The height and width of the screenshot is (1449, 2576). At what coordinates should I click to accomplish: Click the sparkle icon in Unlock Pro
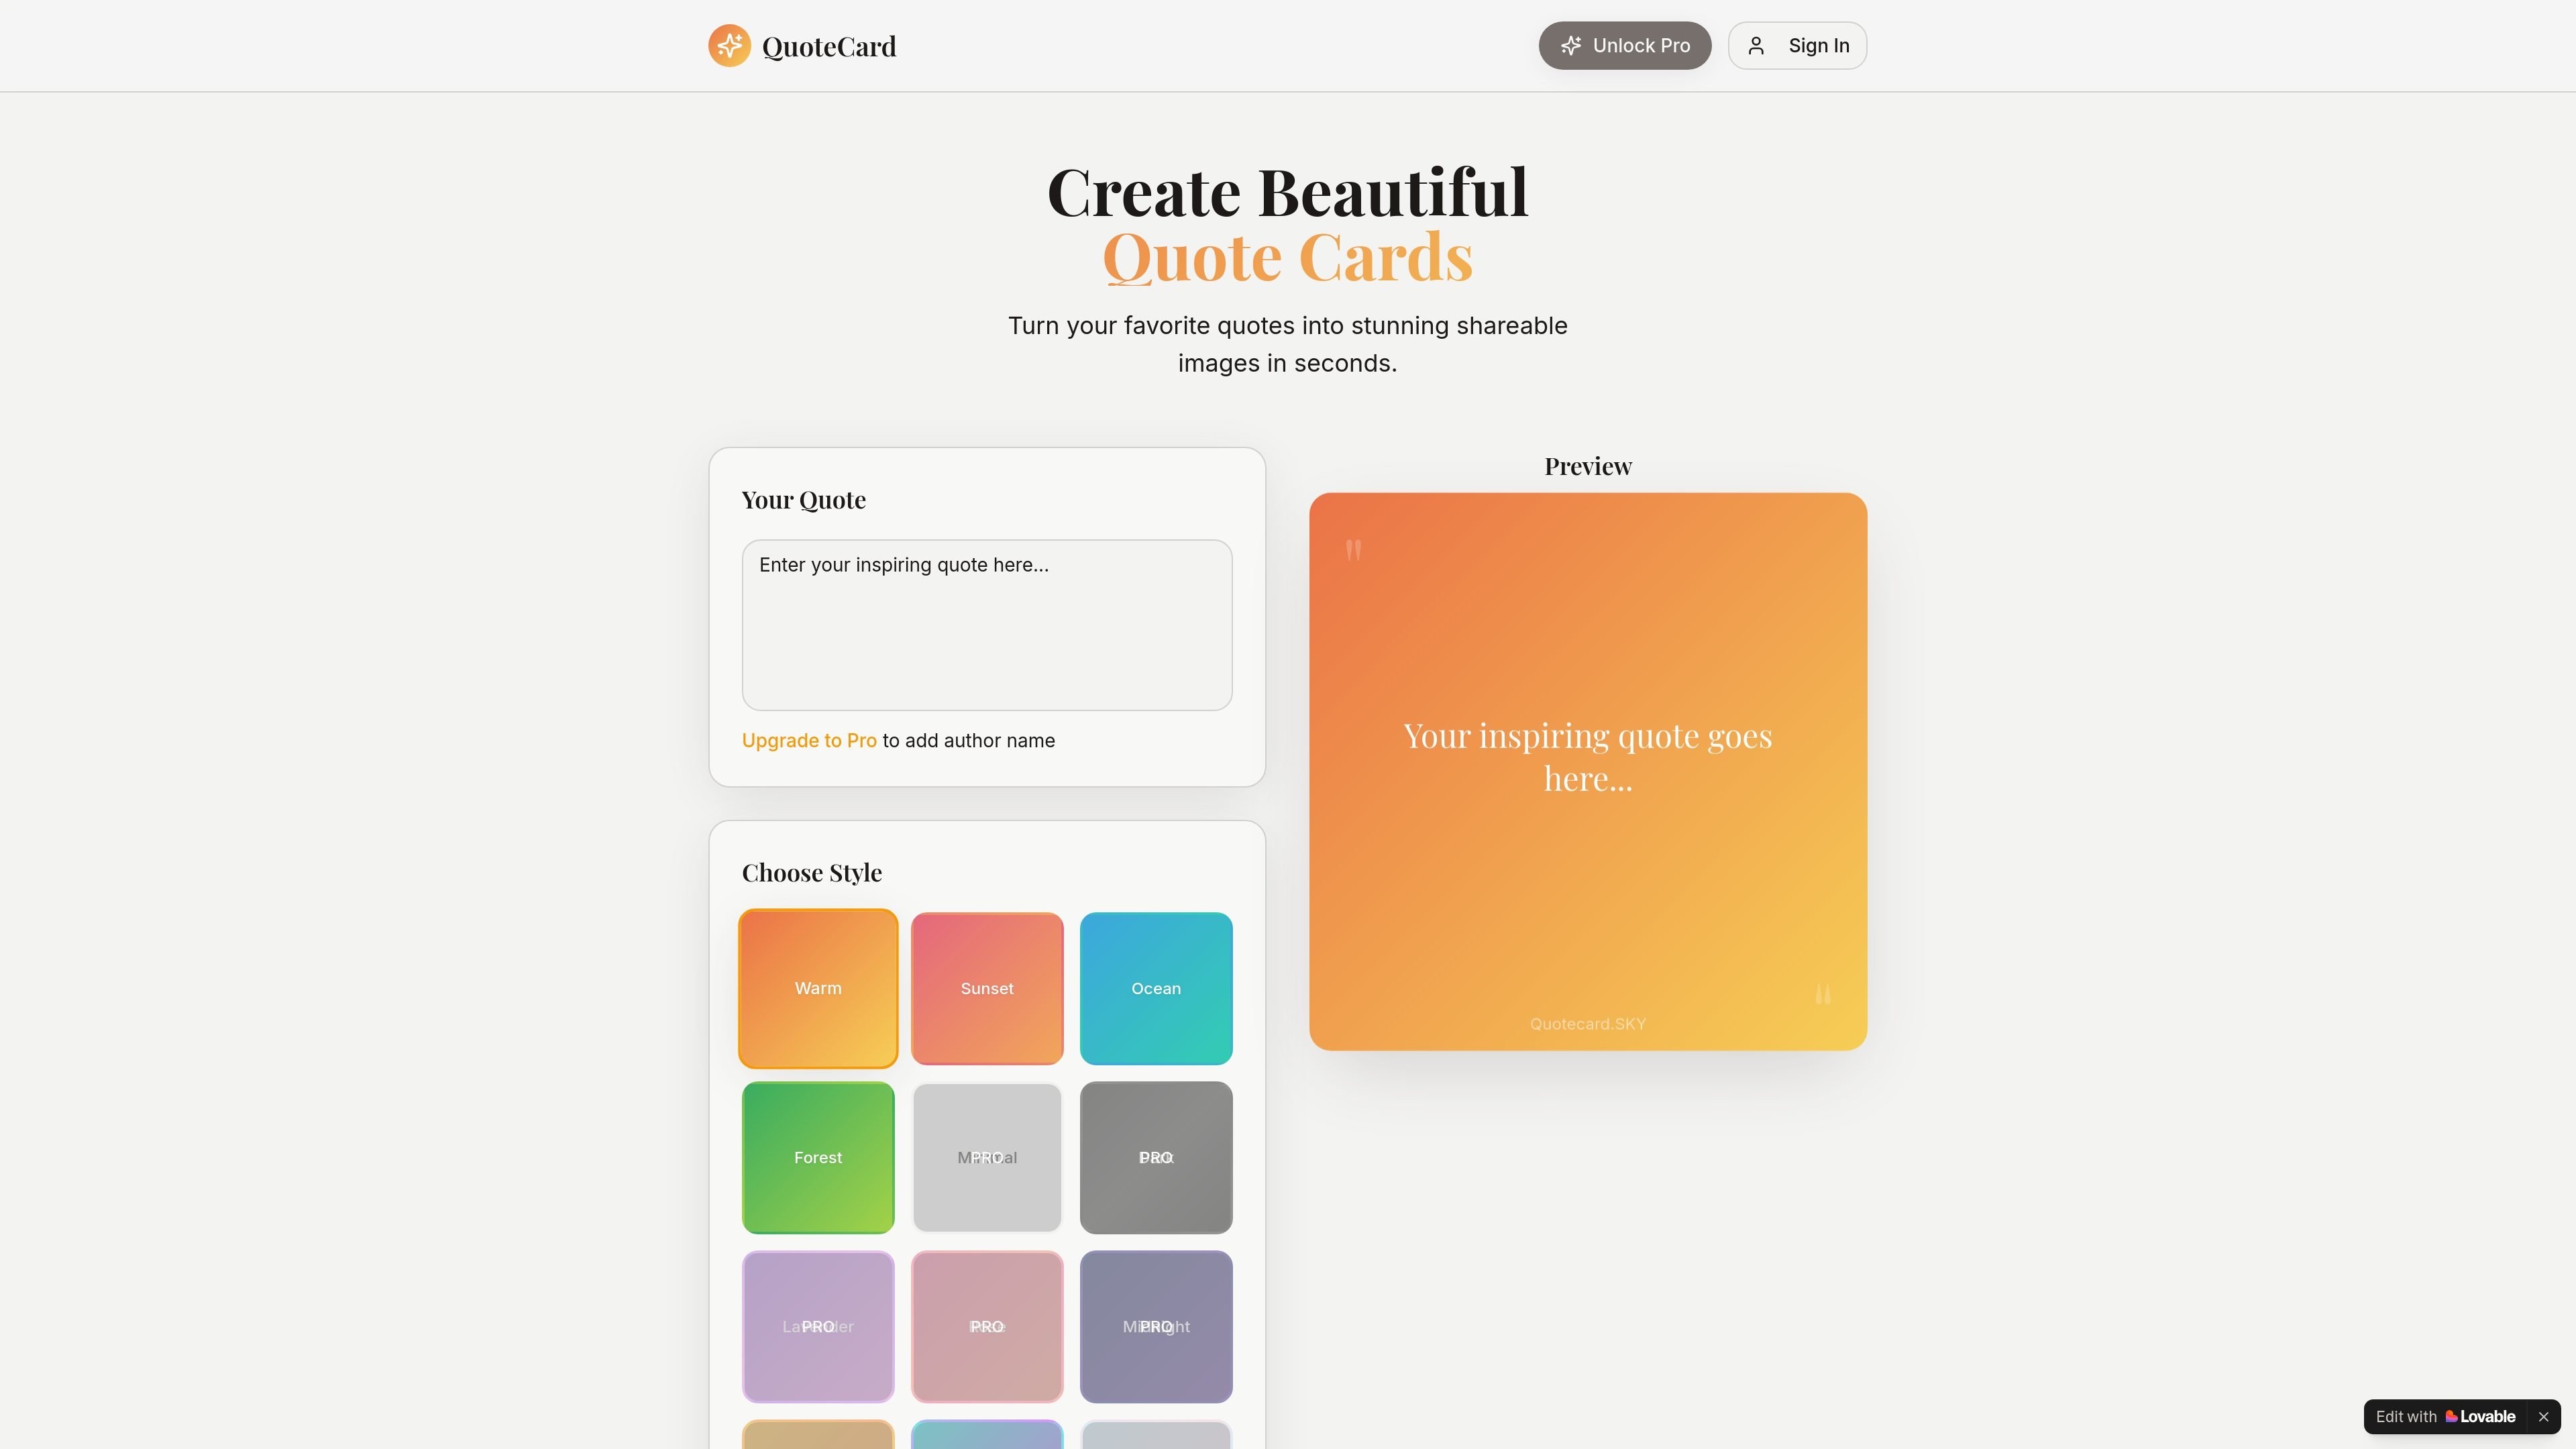1571,46
